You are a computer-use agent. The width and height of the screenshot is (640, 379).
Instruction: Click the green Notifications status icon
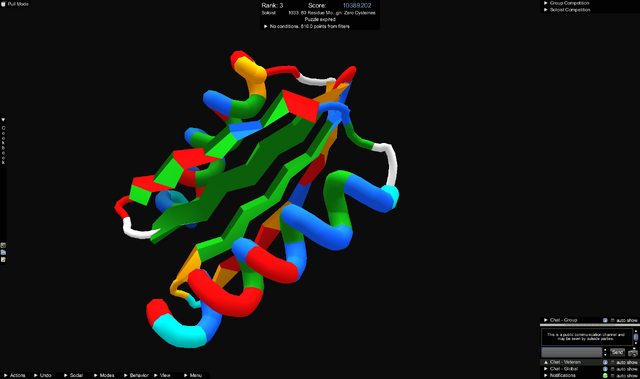click(605, 375)
